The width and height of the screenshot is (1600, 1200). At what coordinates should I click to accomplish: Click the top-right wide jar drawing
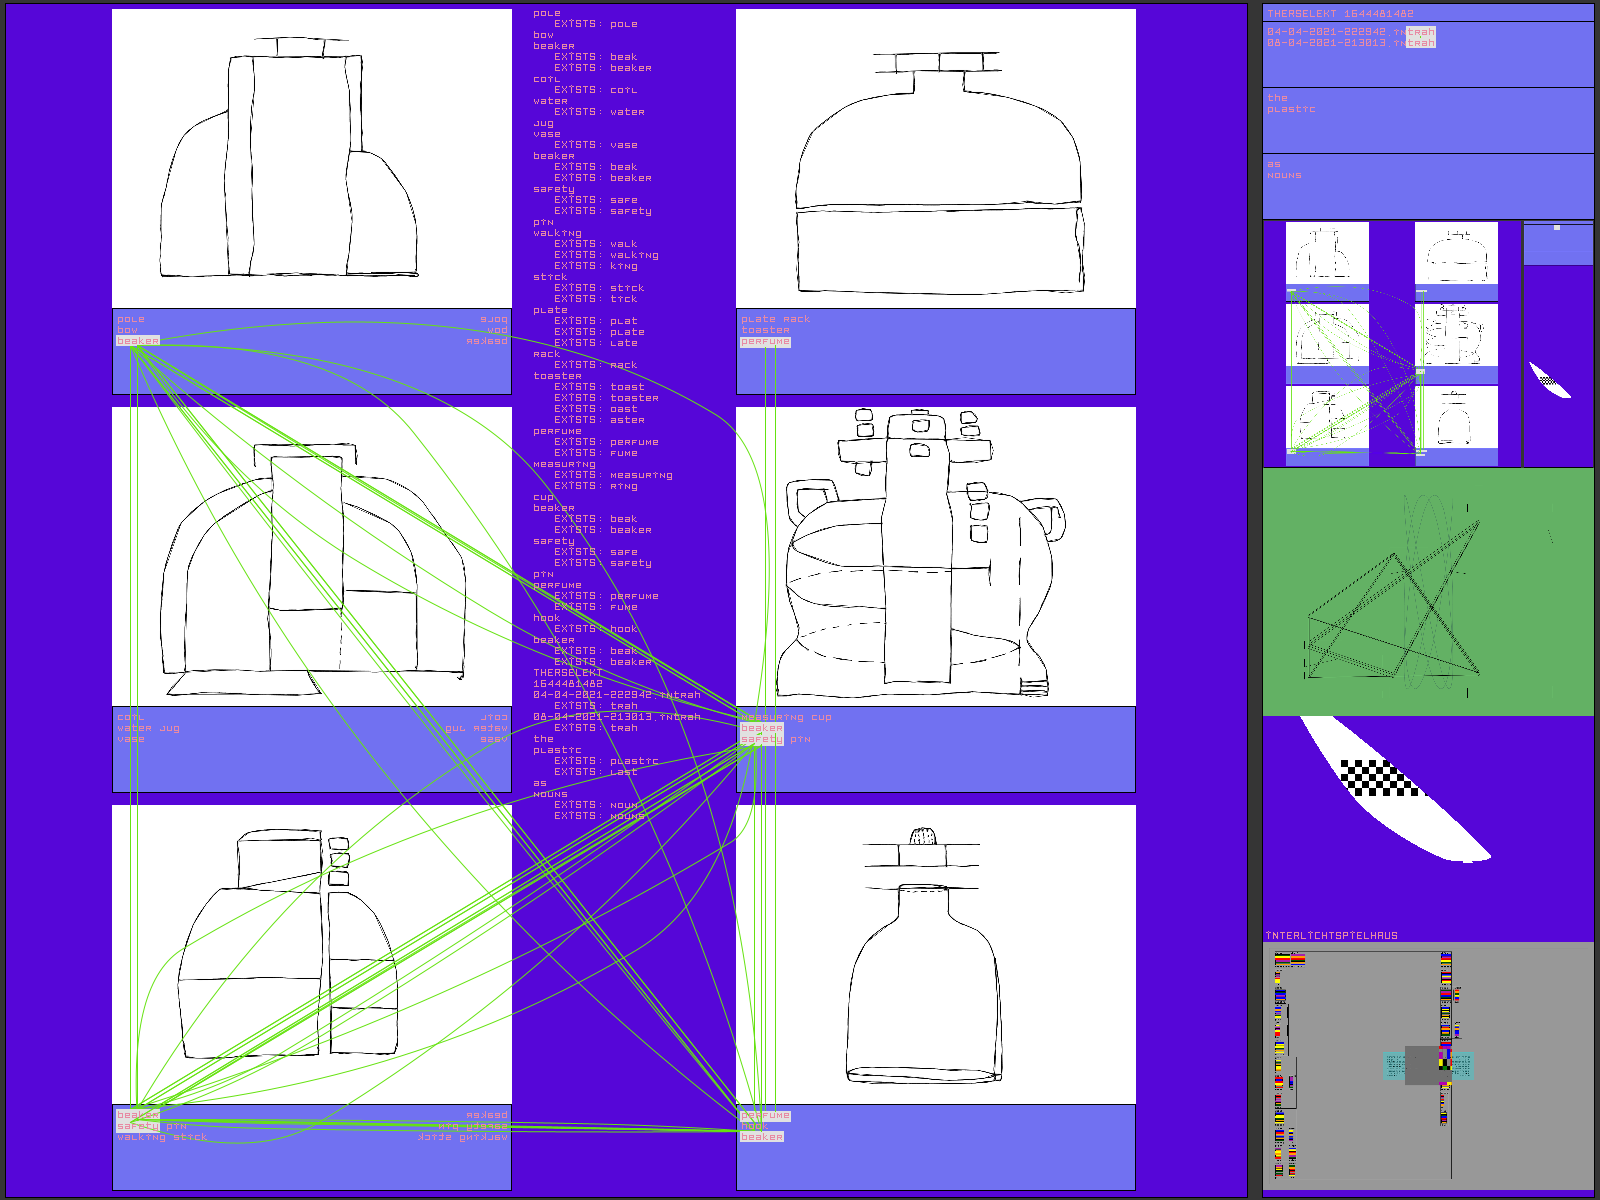[935, 159]
